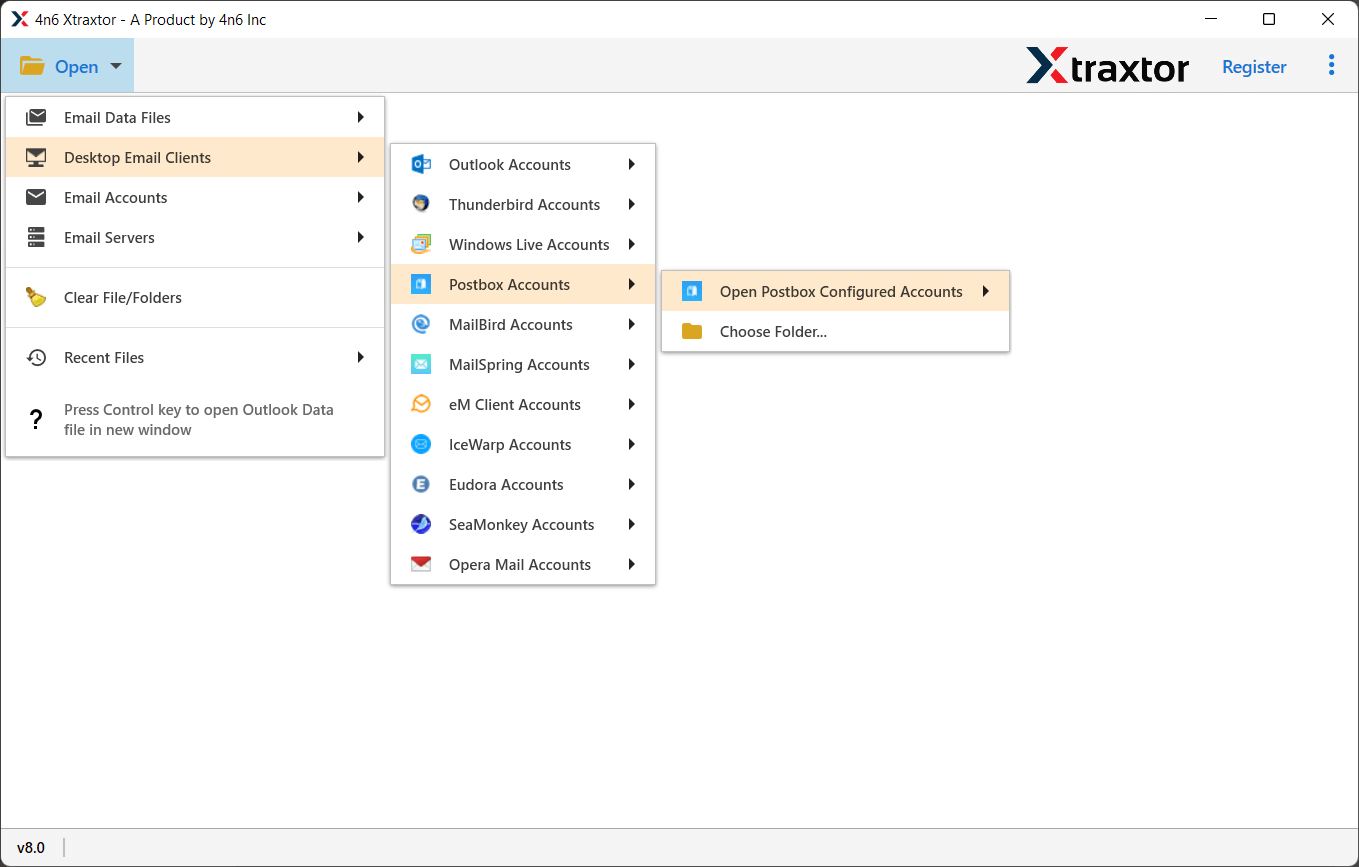This screenshot has width=1359, height=867.
Task: Click the Opera Mail Accounts icon
Action: [421, 564]
